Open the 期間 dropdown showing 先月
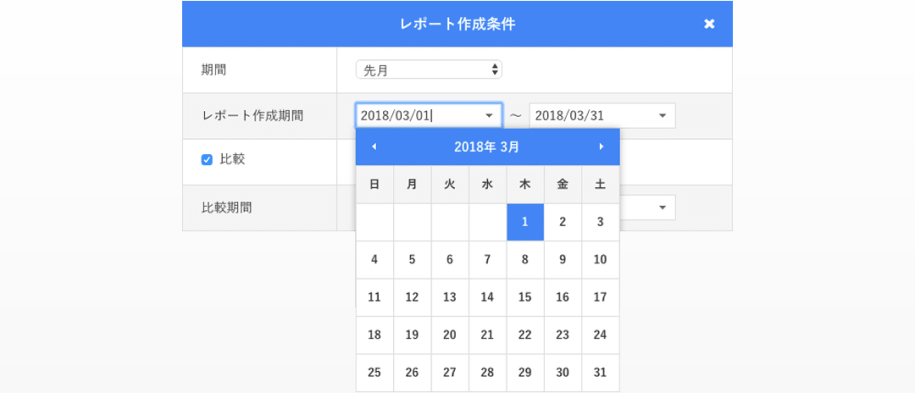This screenshot has width=915, height=393. coord(429,70)
